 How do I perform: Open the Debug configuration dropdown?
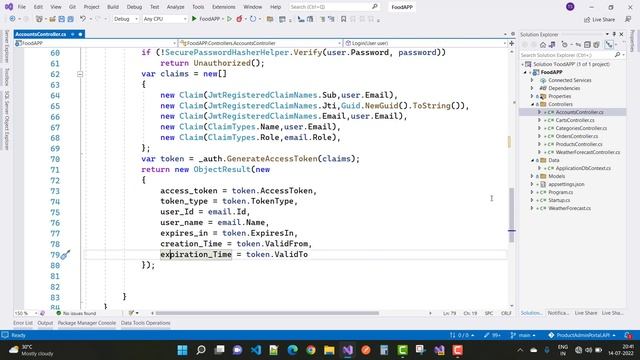point(126,19)
